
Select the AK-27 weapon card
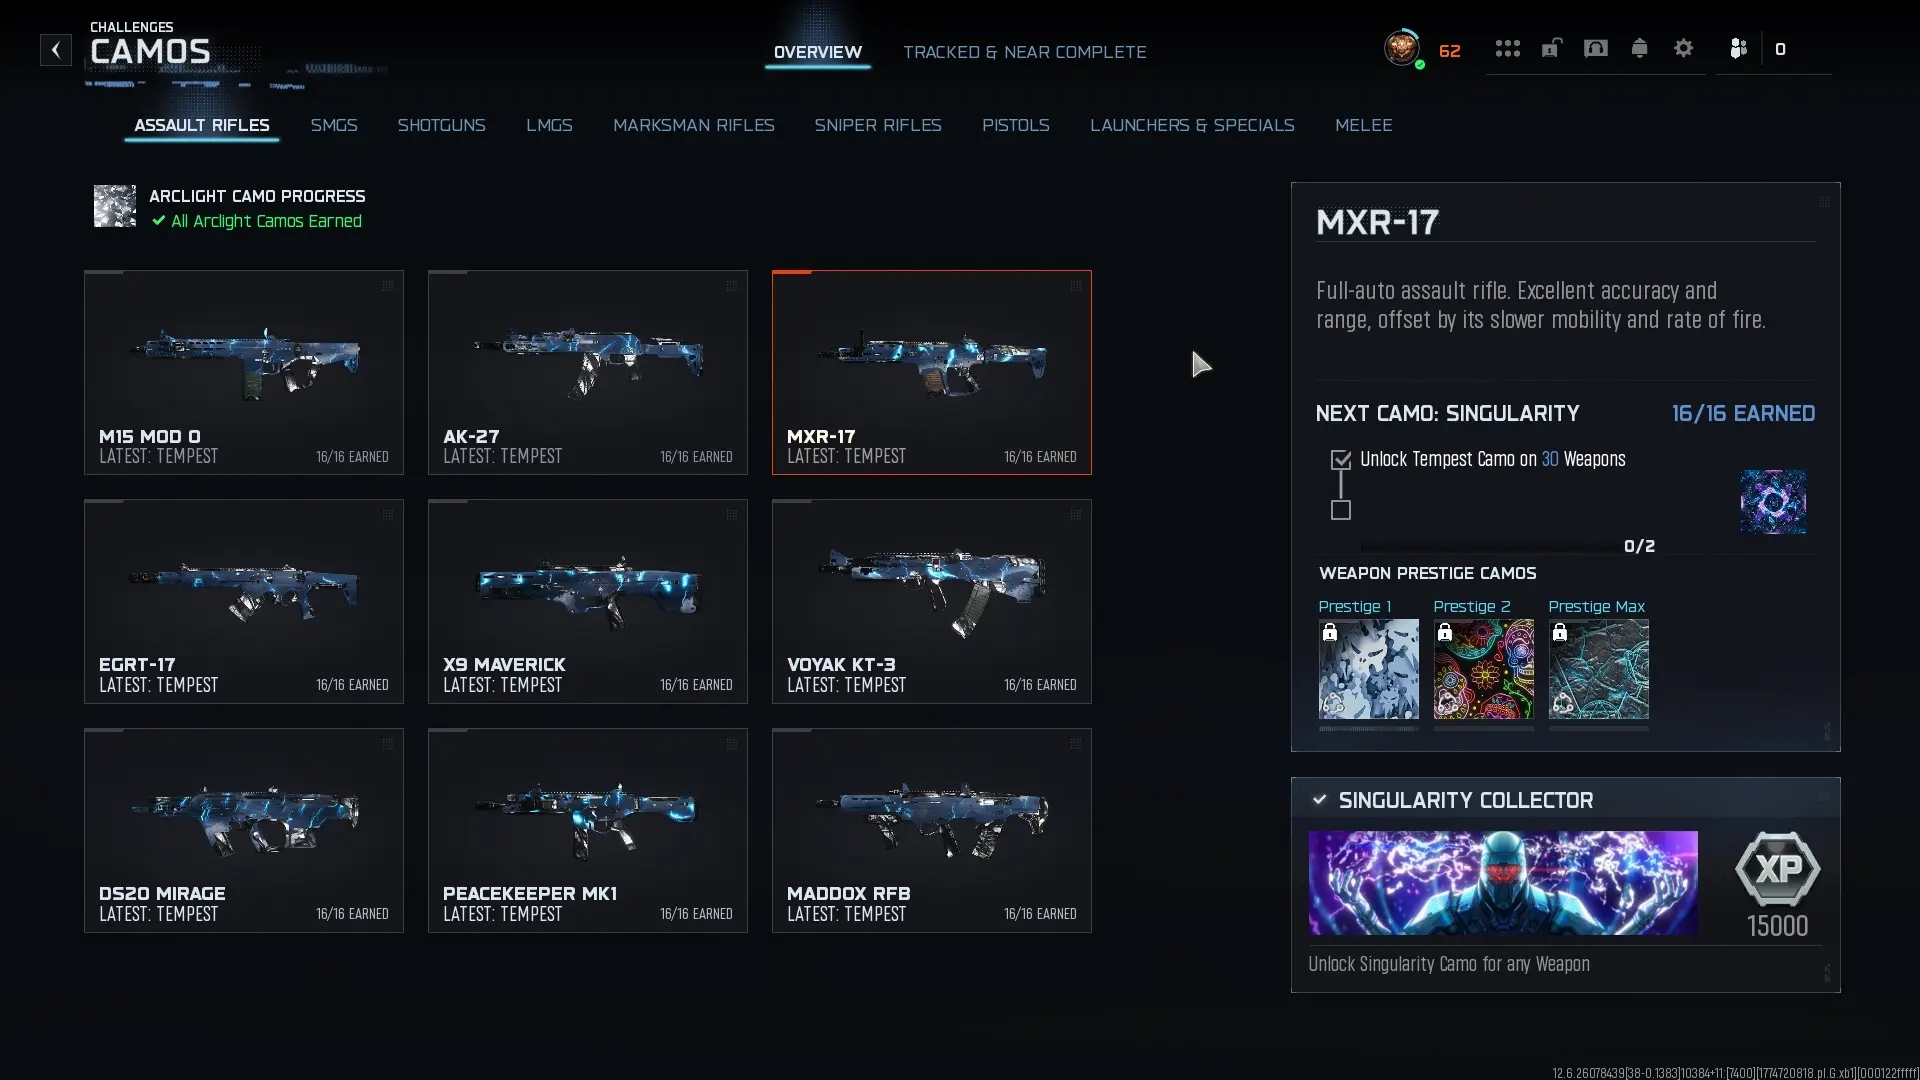click(x=588, y=372)
